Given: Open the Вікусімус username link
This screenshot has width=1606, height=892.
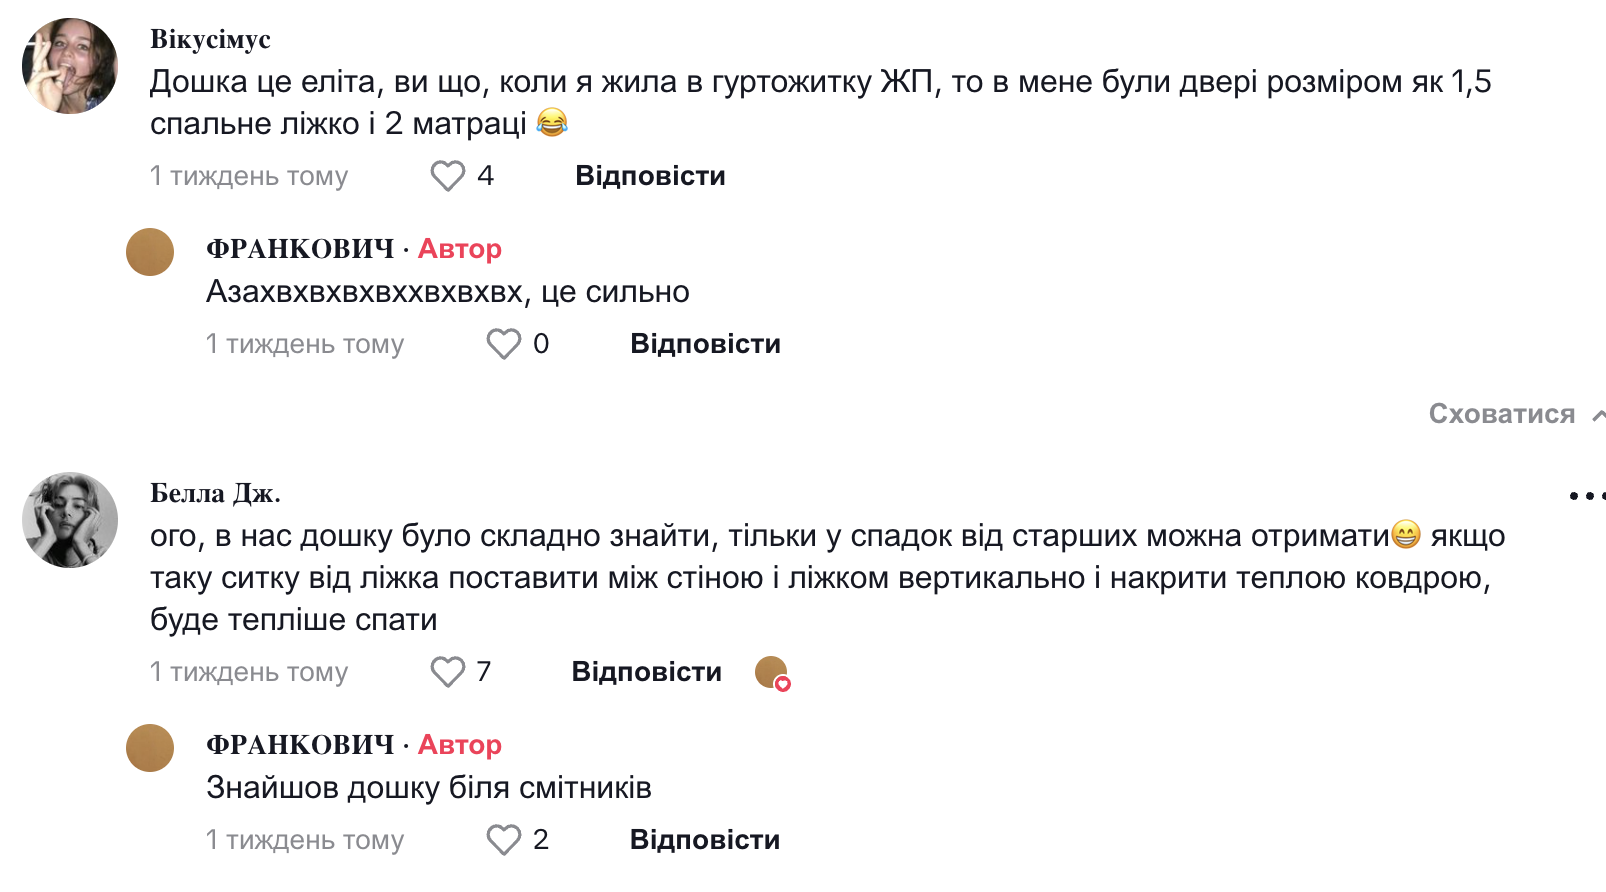Looking at the screenshot, I should pyautogui.click(x=210, y=39).
